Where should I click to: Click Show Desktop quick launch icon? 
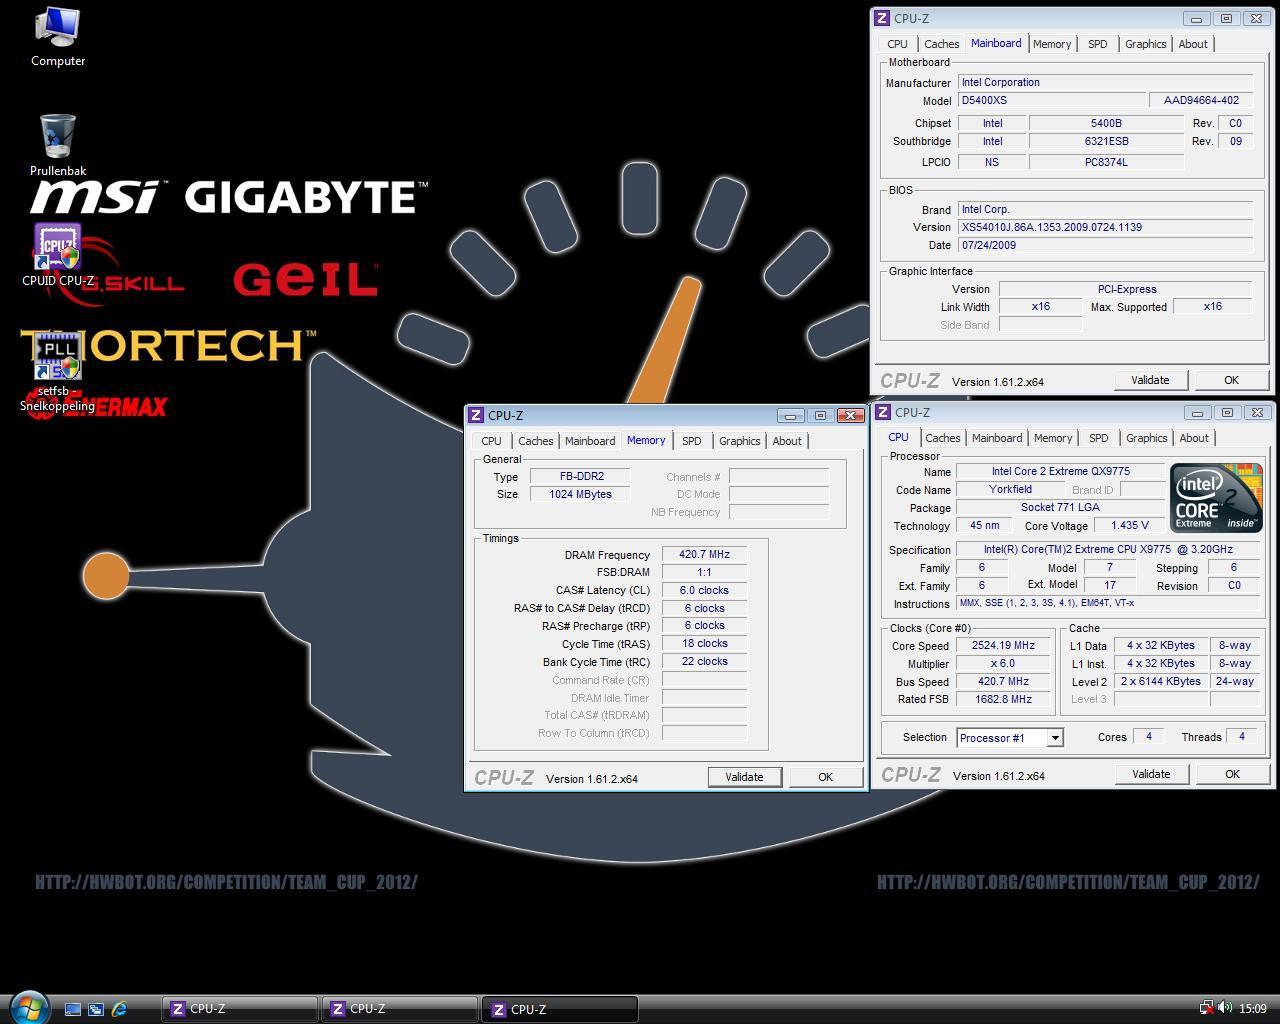(72, 1009)
